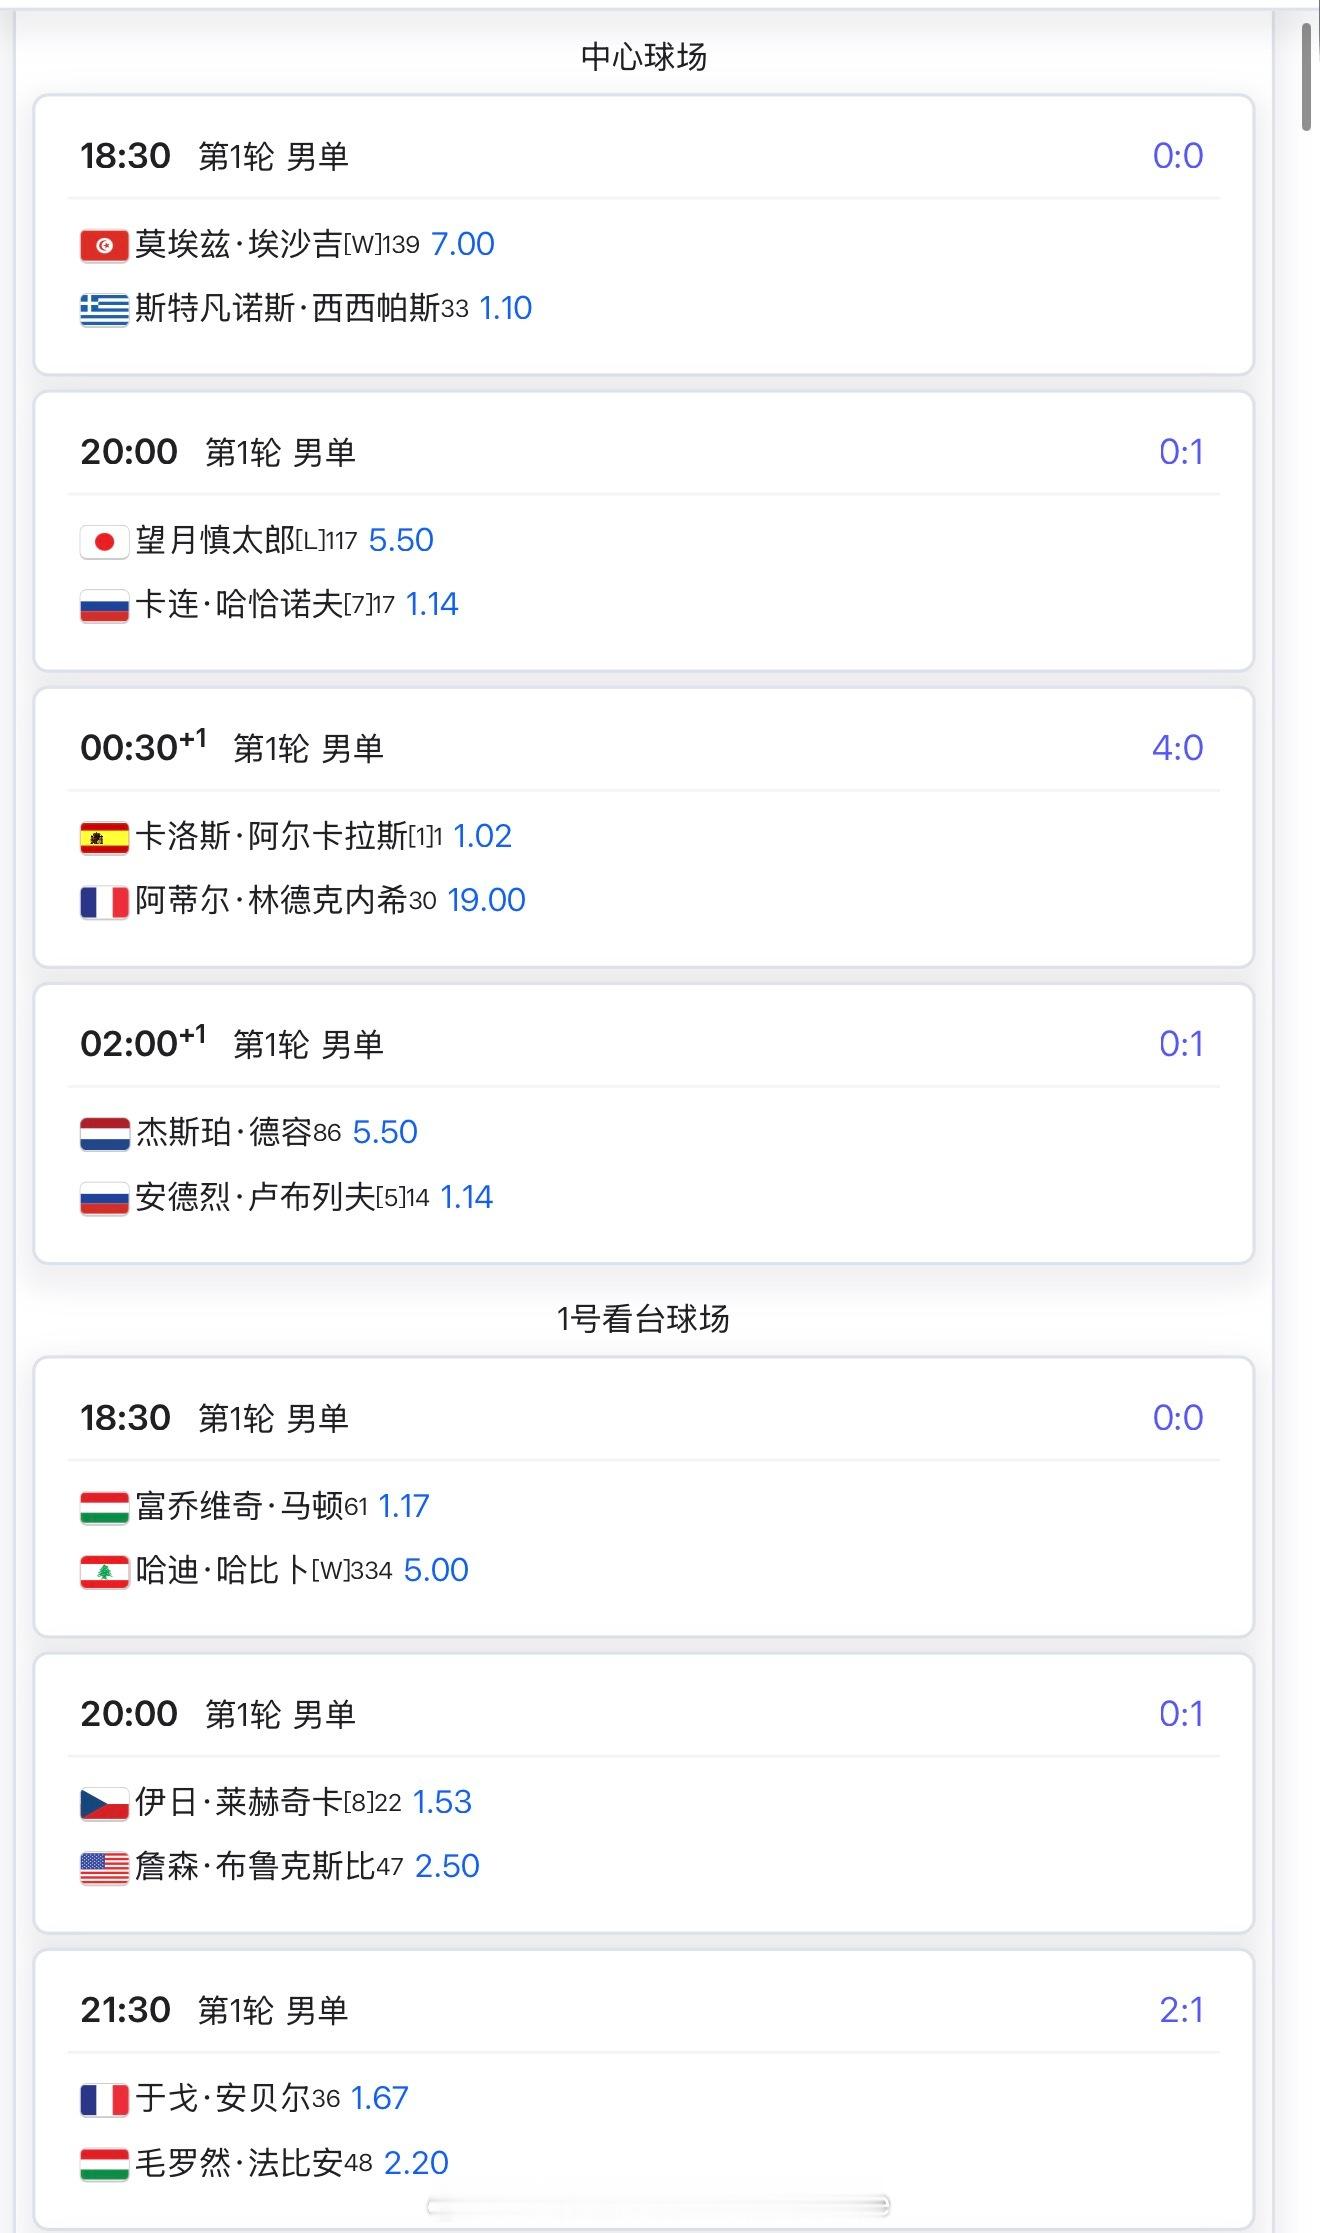
Task: Click Czech flag beside 伊日·莱赫奇卡
Action: pyautogui.click(x=104, y=1803)
